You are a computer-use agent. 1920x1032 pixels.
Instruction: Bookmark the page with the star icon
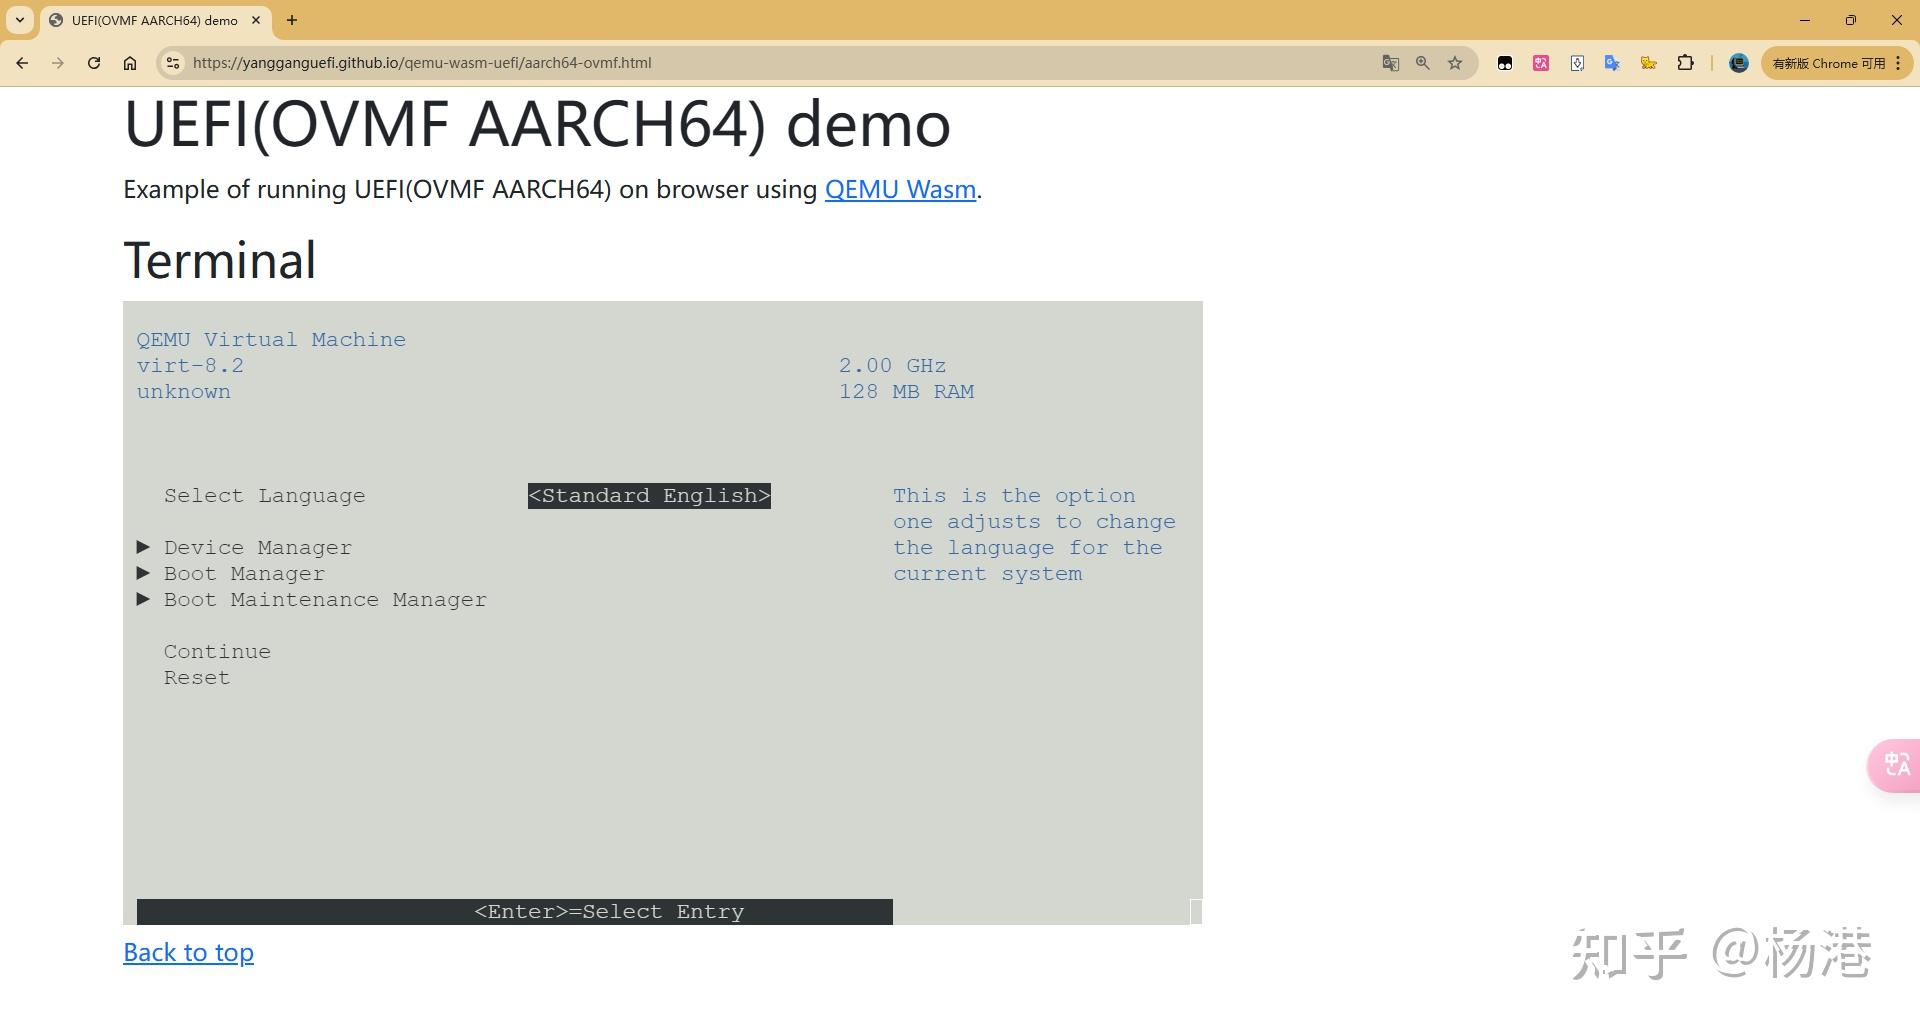[x=1455, y=63]
